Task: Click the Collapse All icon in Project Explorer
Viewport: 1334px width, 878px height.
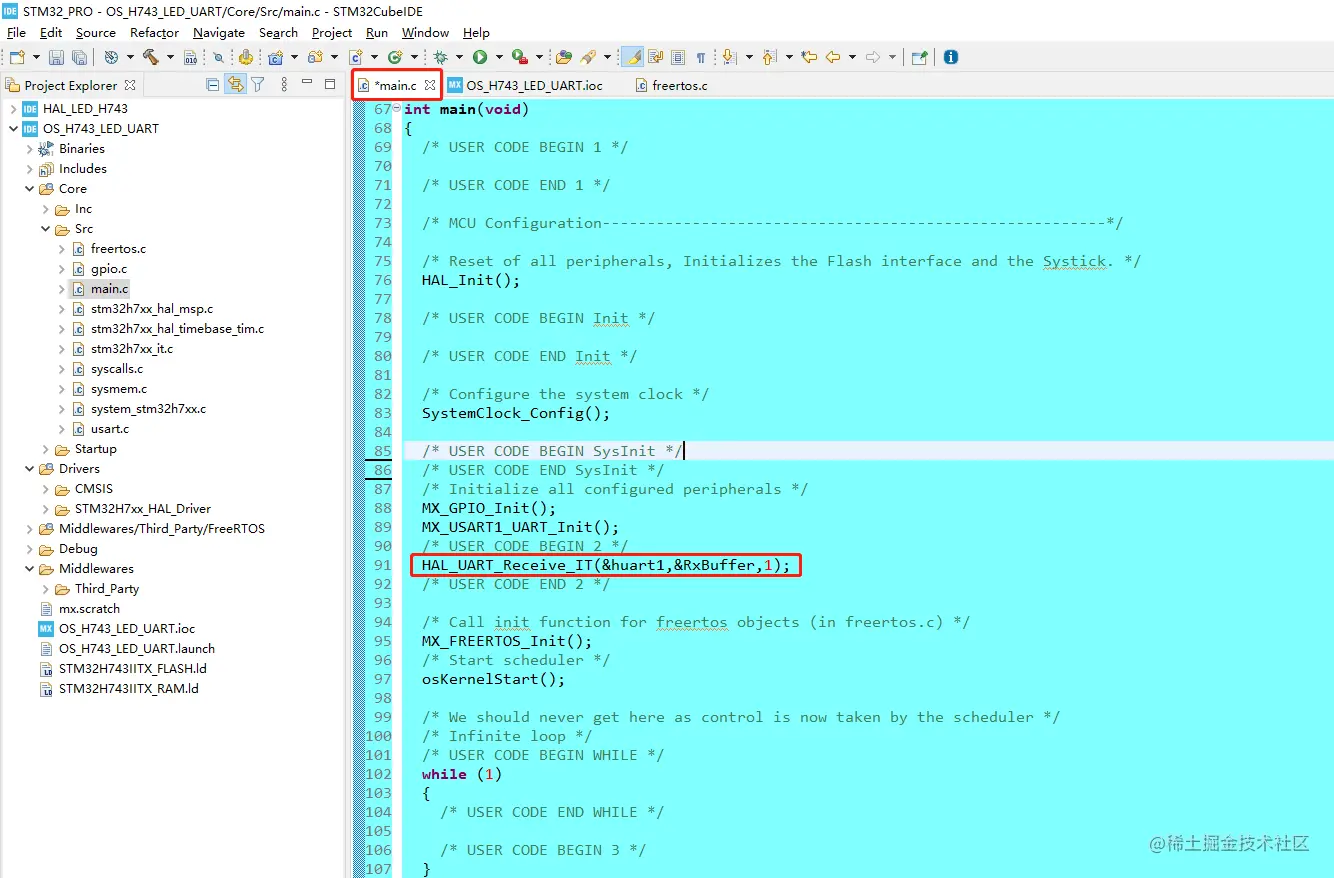Action: pos(212,85)
